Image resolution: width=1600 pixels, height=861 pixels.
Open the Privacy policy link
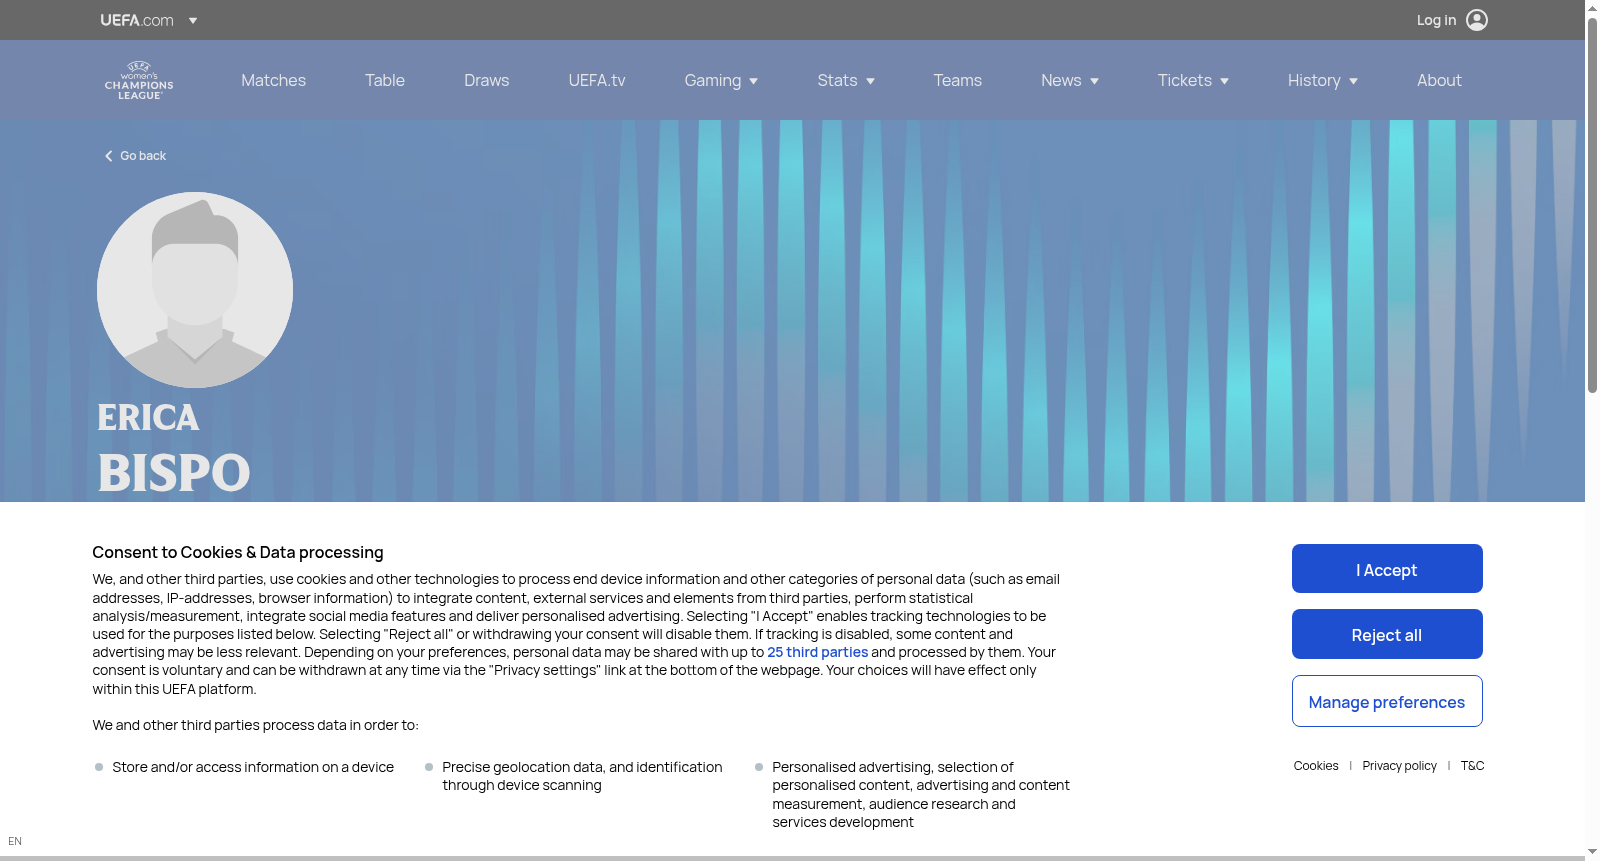1399,766
